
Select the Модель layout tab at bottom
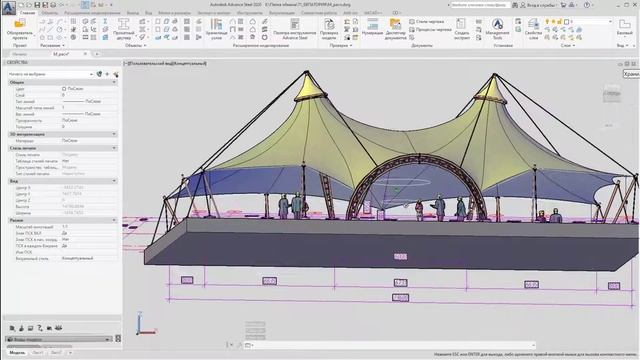pyautogui.click(x=17, y=353)
